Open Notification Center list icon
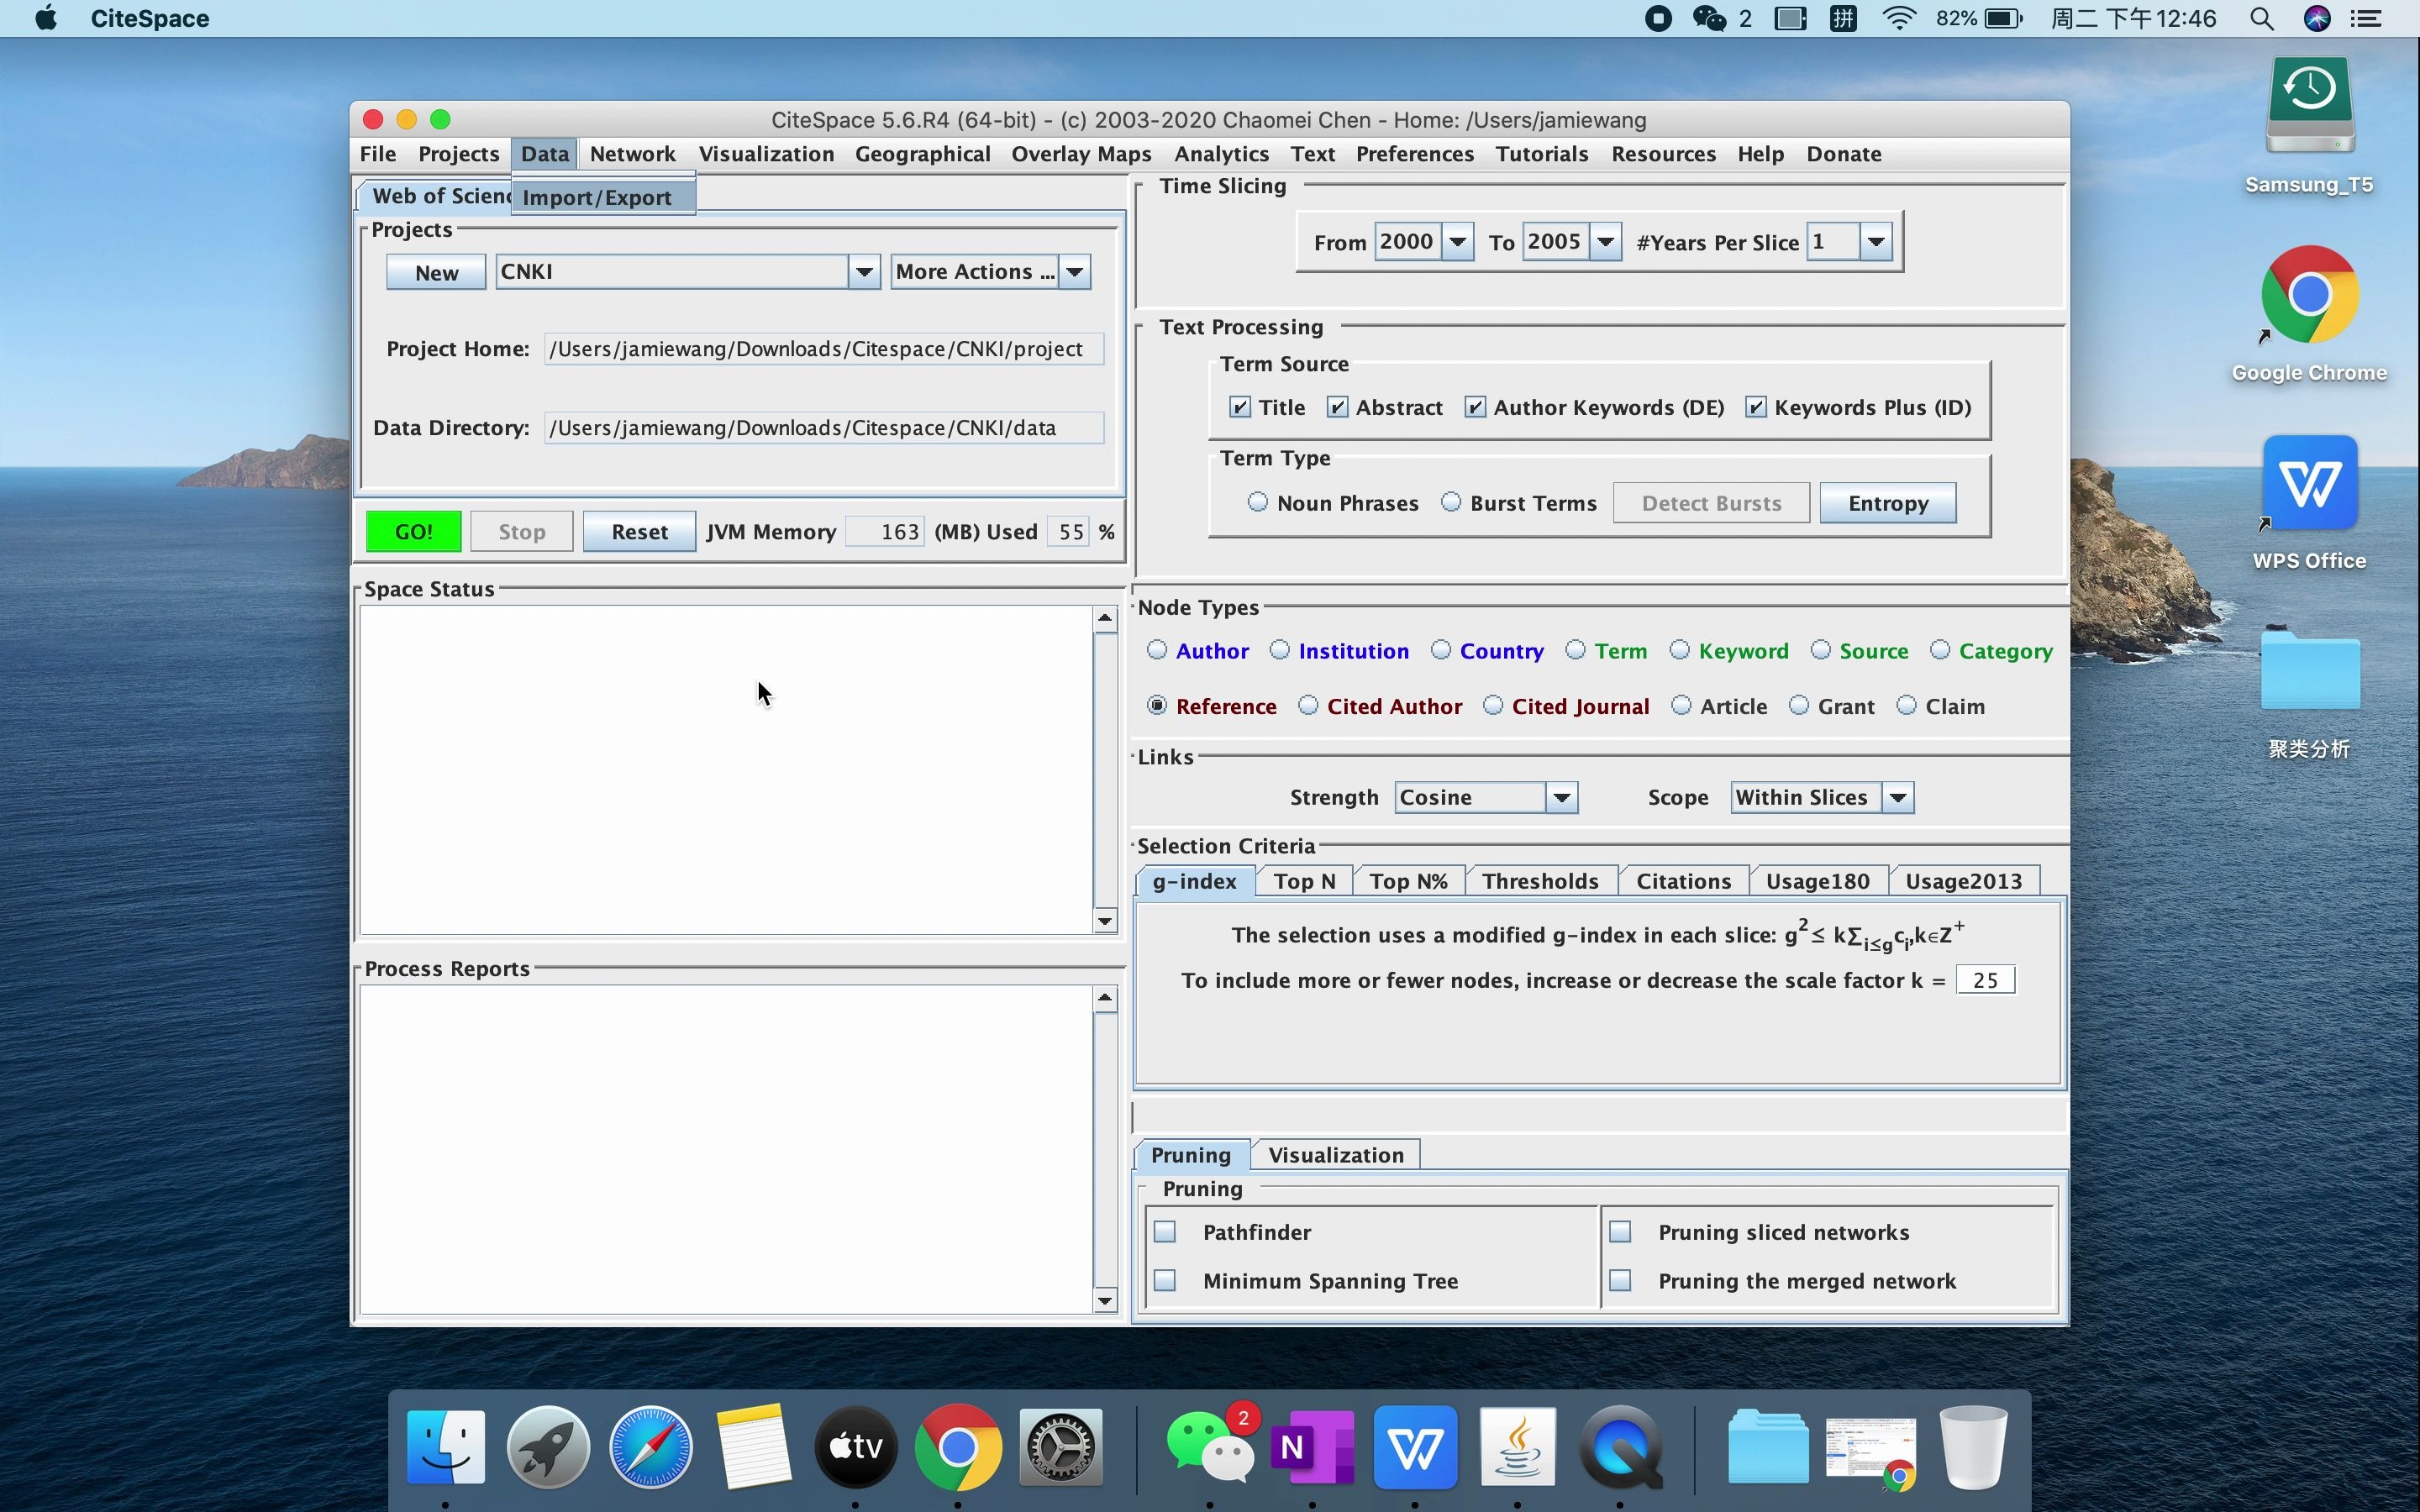Viewport: 2420px width, 1512px height. pos(2366,19)
